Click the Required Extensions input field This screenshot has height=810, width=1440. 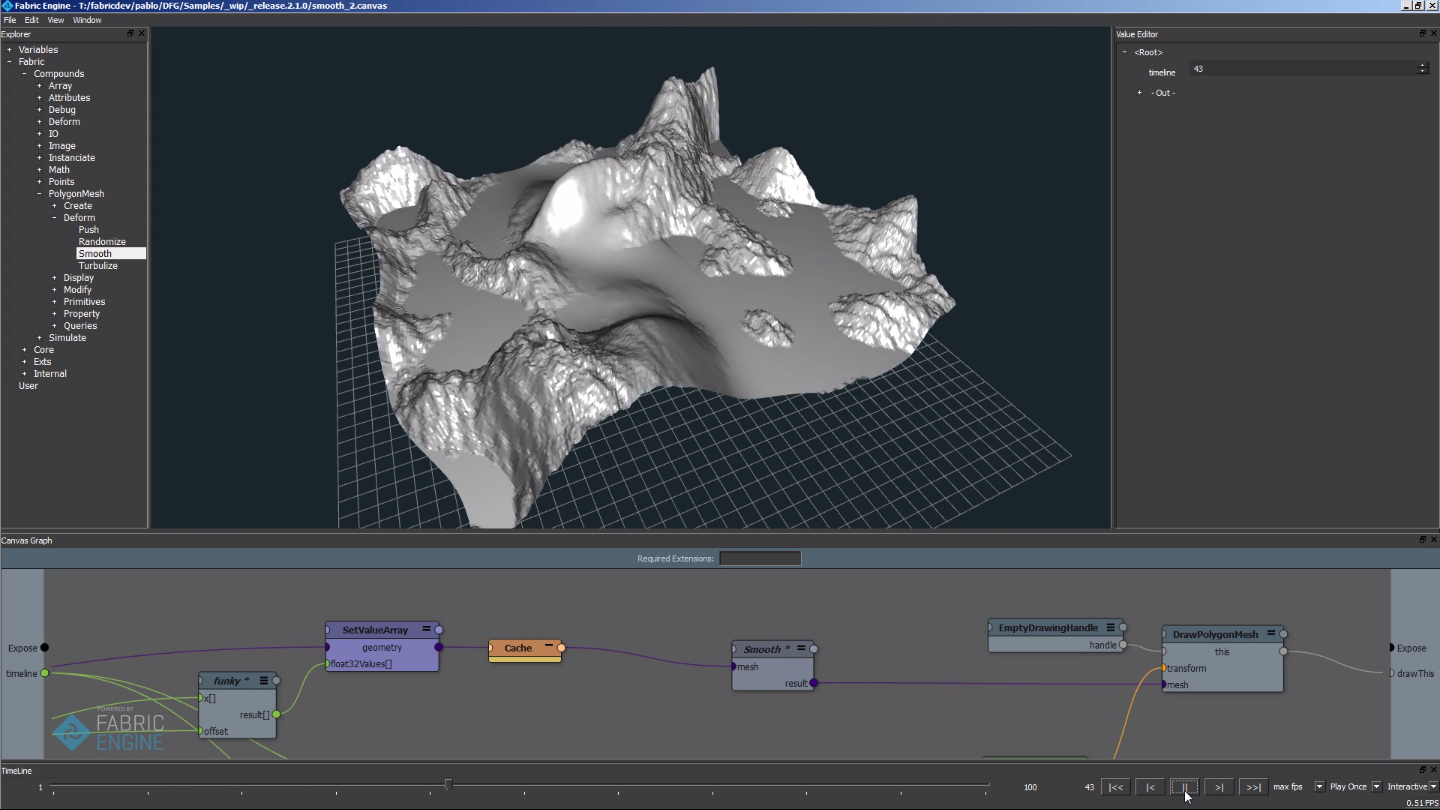point(760,558)
